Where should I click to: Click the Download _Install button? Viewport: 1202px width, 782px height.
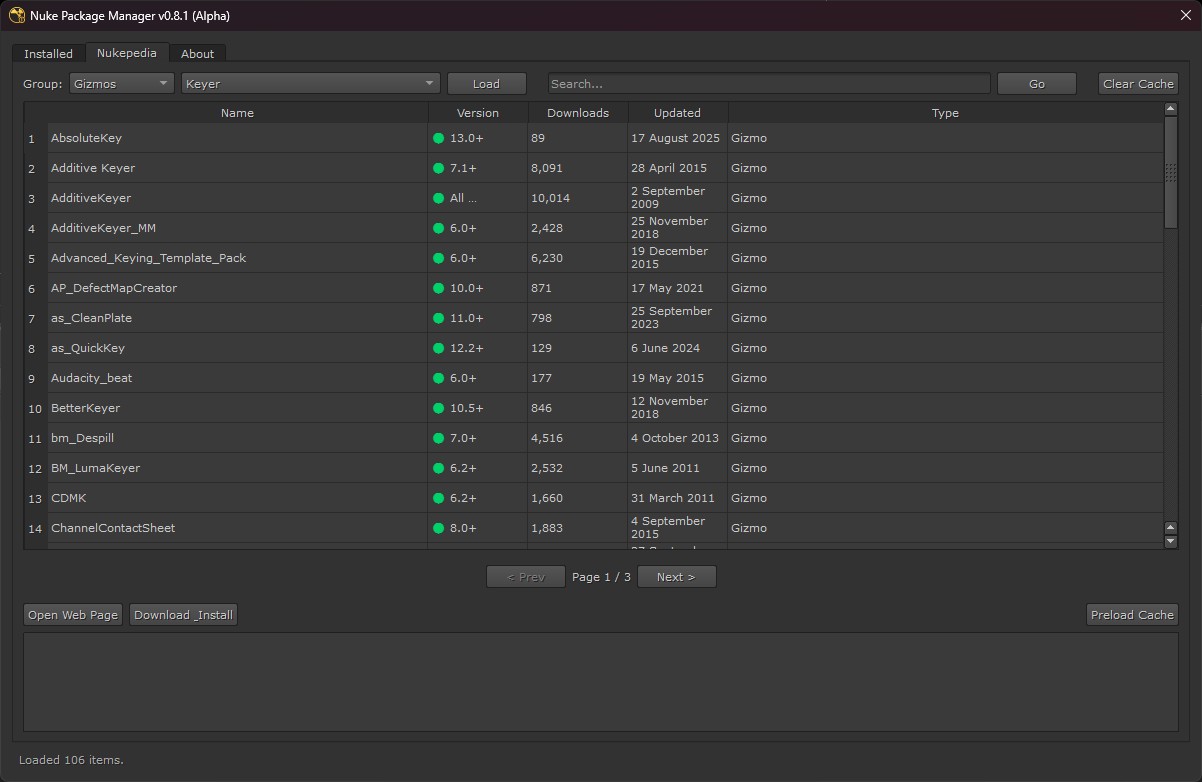183,614
